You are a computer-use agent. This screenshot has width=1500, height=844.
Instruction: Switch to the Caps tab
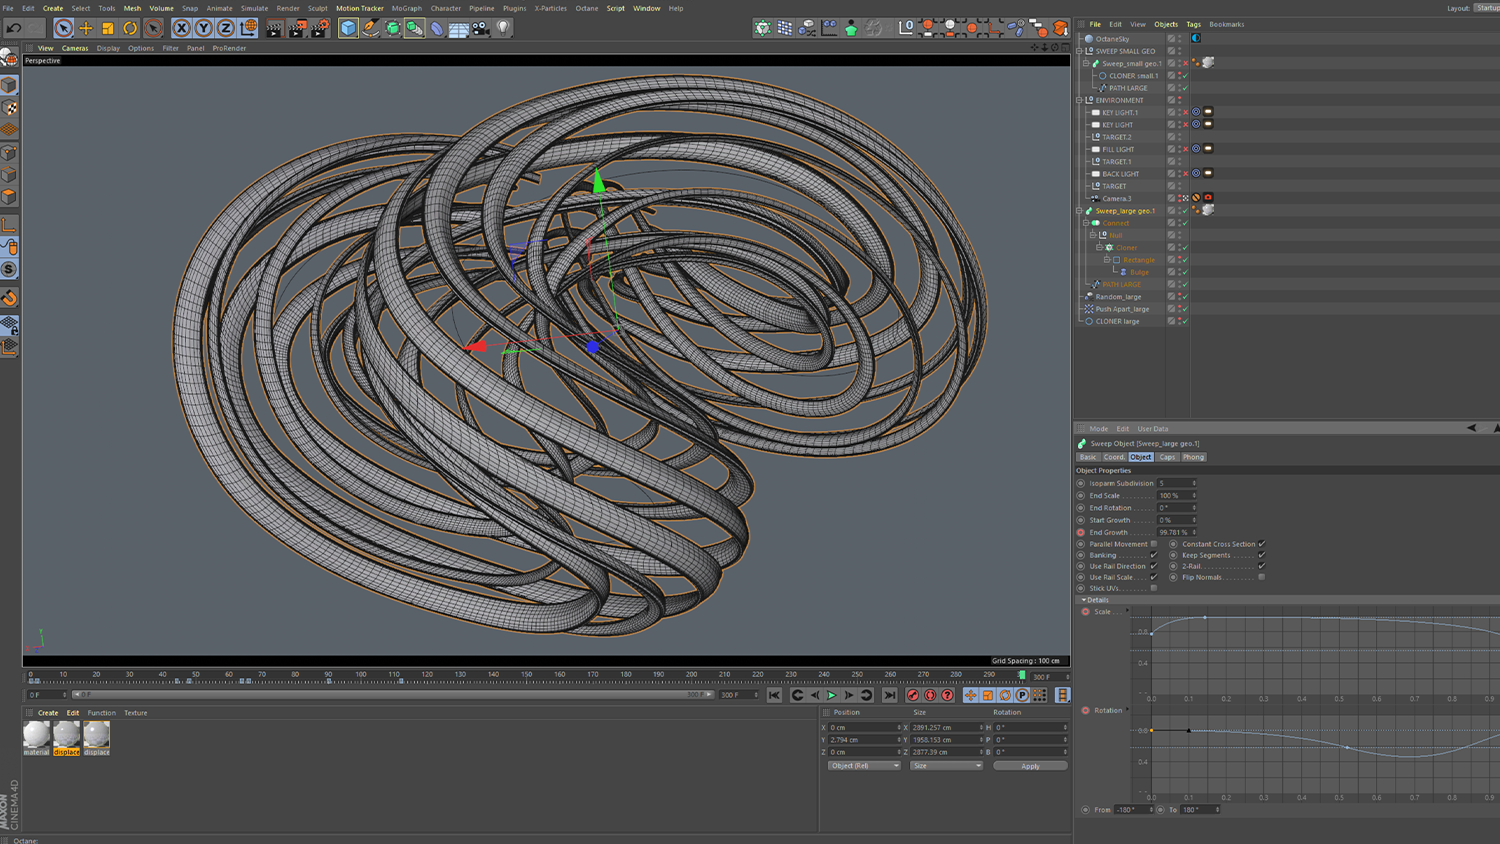pyautogui.click(x=1167, y=457)
